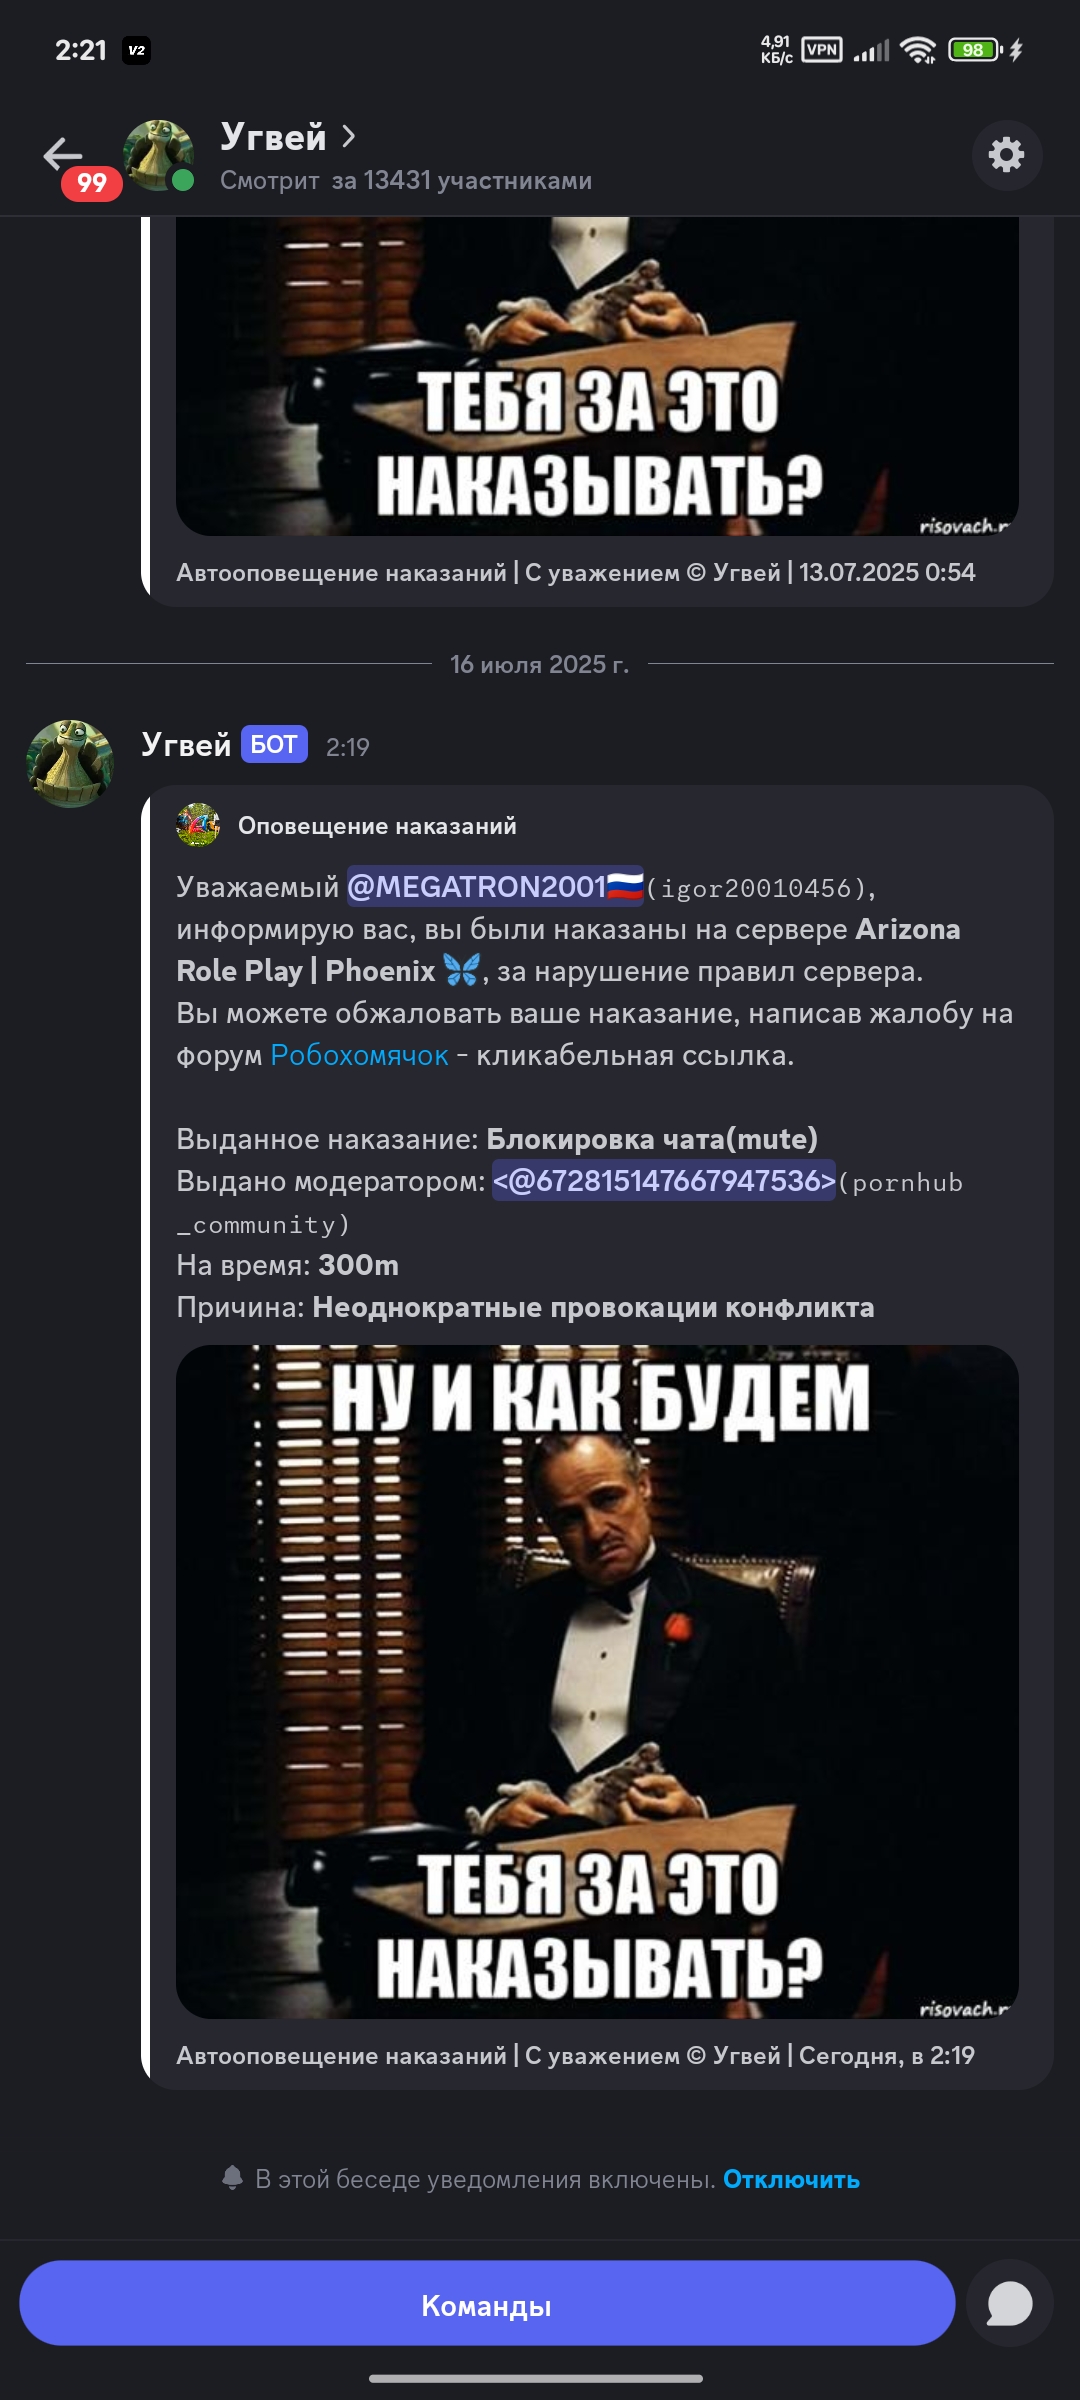The height and width of the screenshot is (2400, 1080).
Task: Open the Робохомячок forum link
Action: point(359,1055)
